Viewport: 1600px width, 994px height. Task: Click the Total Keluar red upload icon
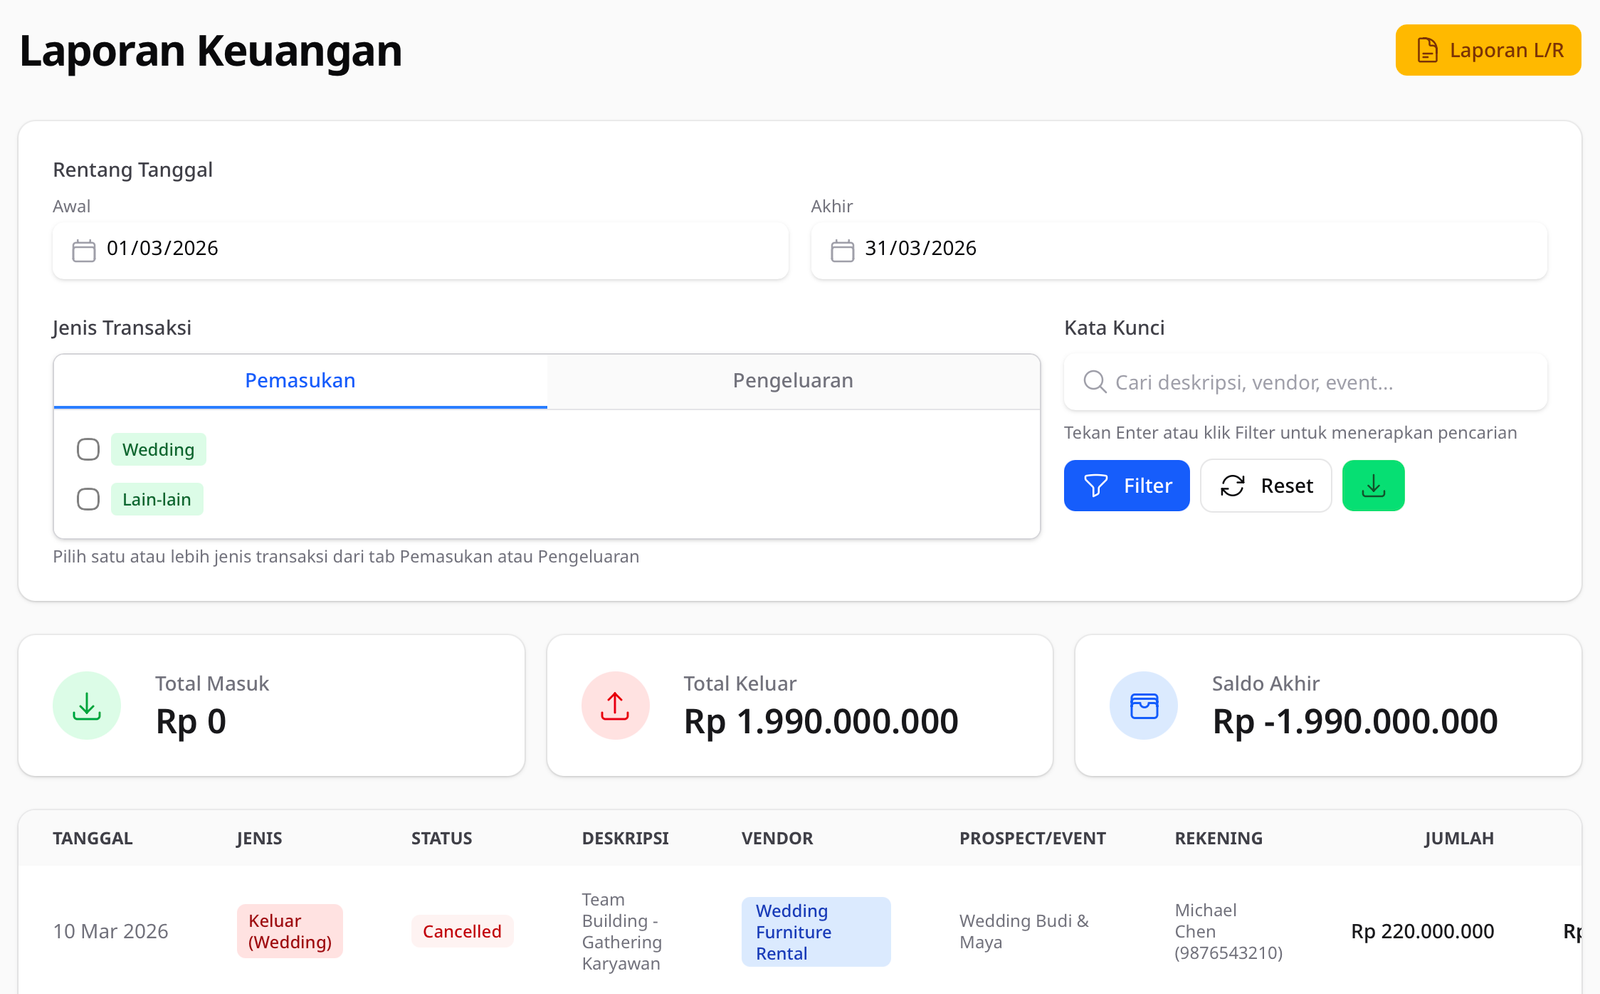tap(615, 706)
